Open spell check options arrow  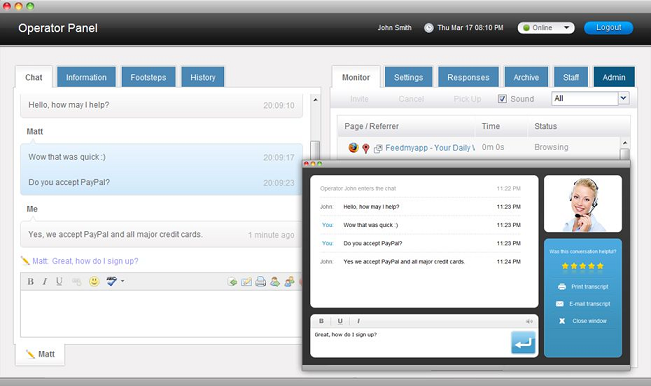pyautogui.click(x=122, y=281)
